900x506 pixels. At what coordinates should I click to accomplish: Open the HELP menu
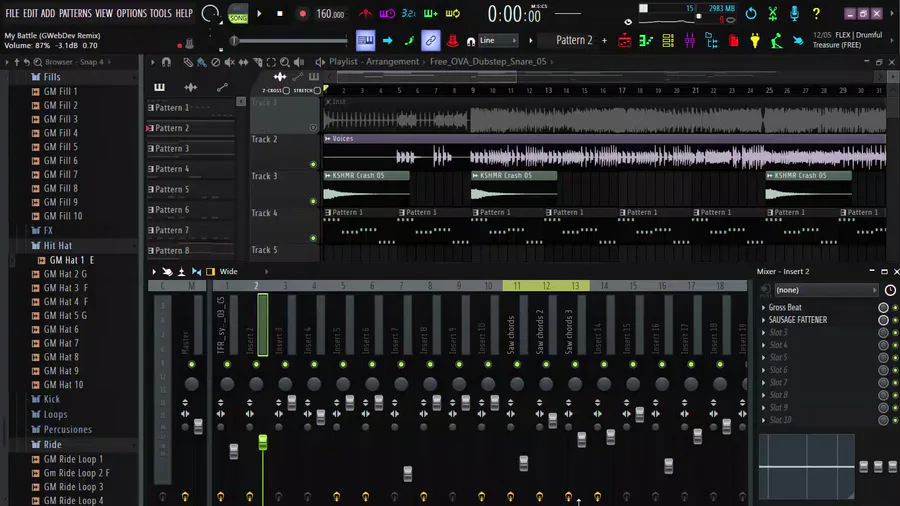point(184,13)
